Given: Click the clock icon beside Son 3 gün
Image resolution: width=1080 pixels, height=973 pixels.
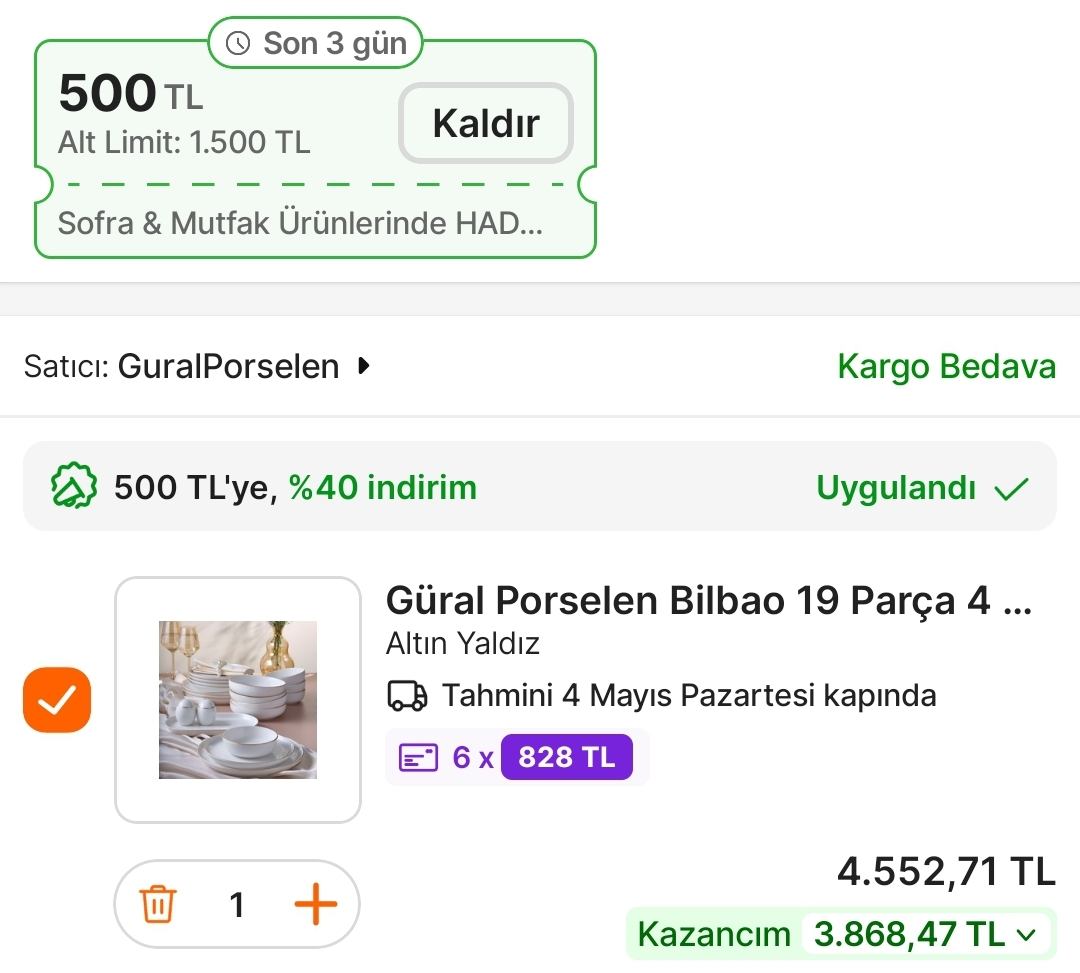Looking at the screenshot, I should pos(238,43).
